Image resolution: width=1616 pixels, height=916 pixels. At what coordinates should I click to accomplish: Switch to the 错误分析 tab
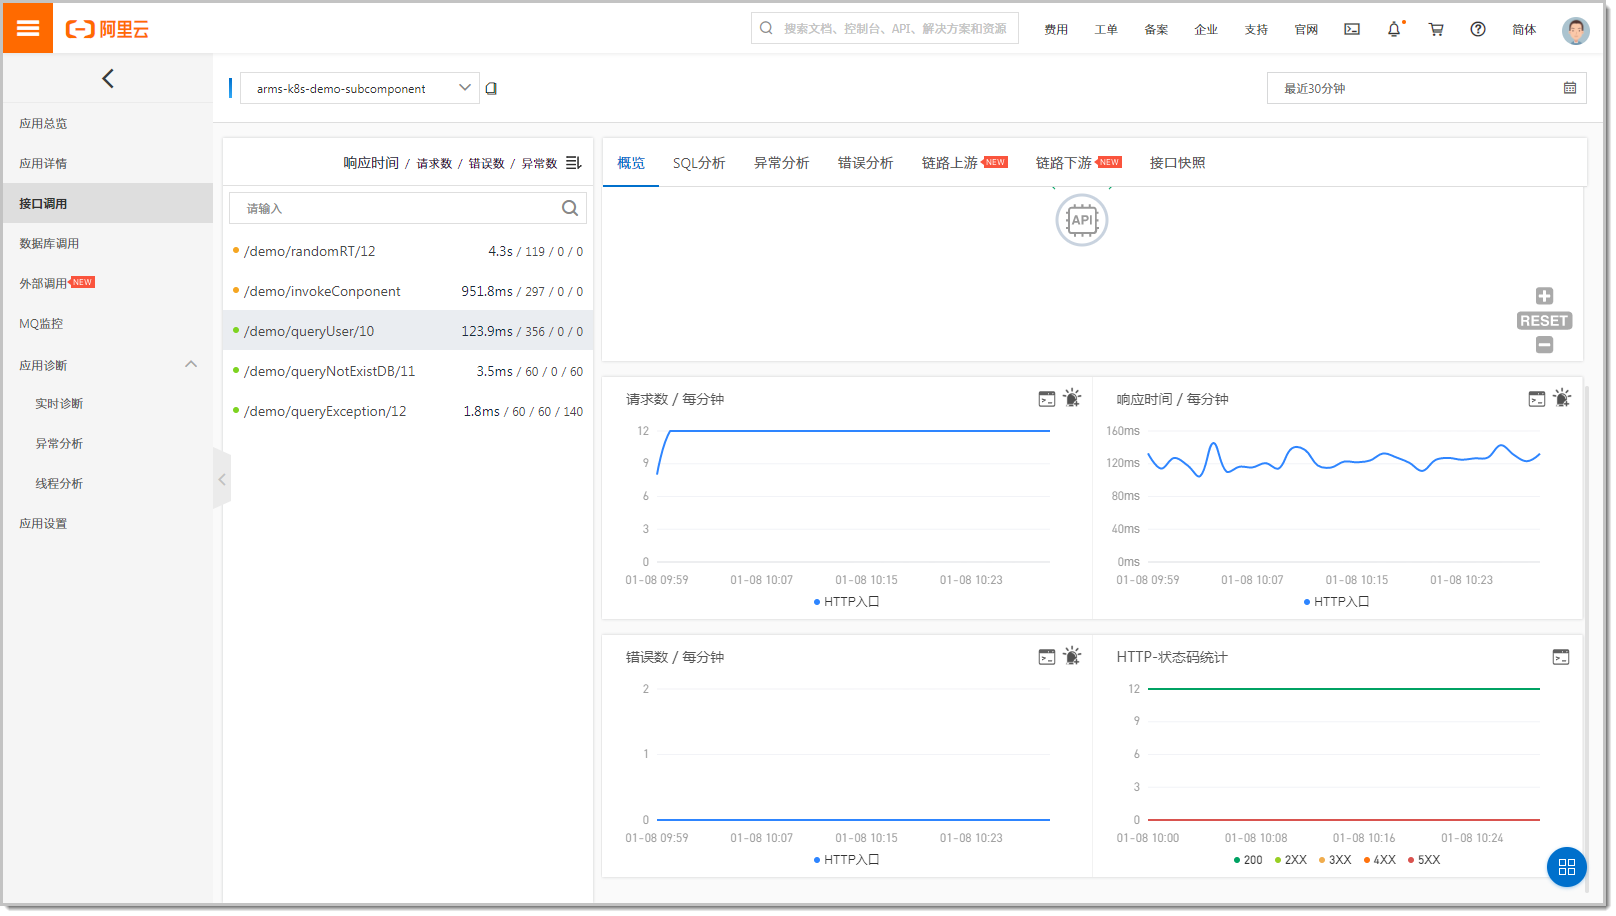[x=866, y=163]
